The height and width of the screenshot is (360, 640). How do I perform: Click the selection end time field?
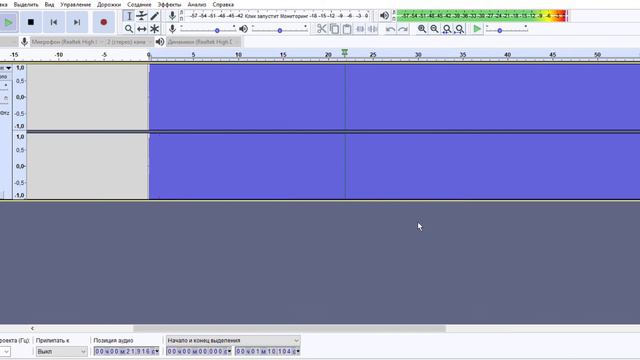pos(267,351)
